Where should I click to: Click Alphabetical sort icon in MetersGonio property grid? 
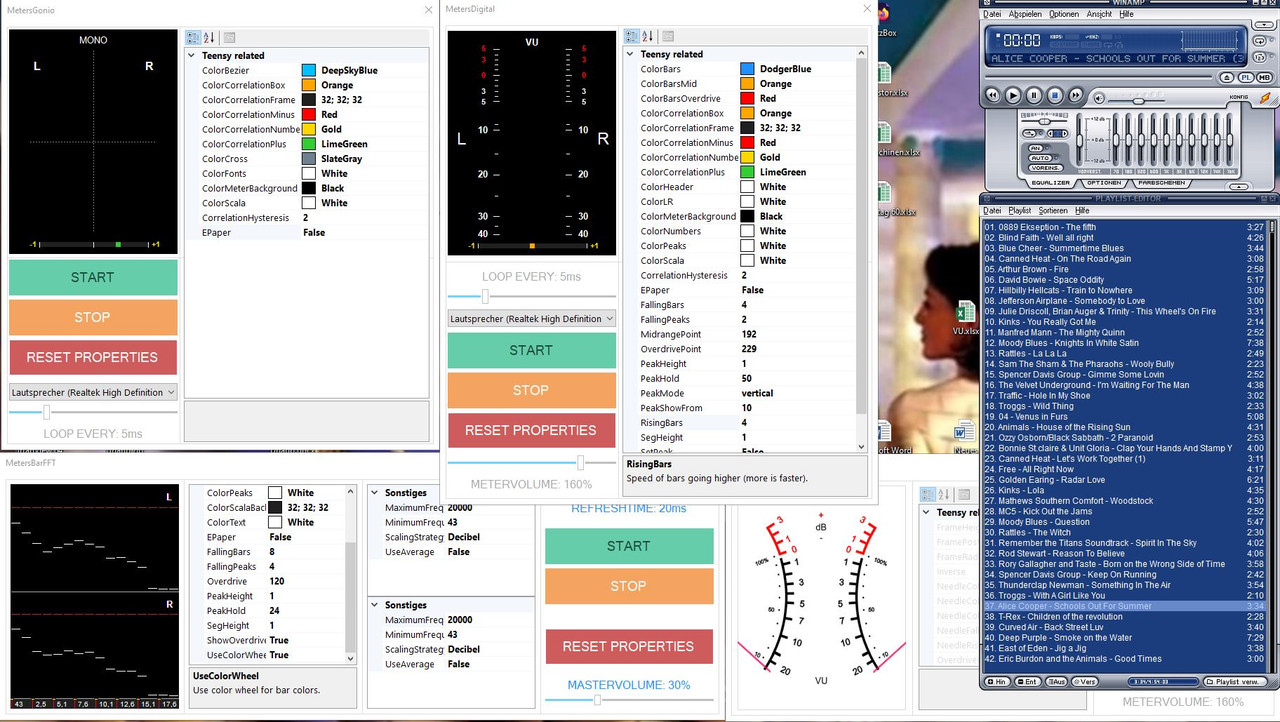pyautogui.click(x=209, y=37)
